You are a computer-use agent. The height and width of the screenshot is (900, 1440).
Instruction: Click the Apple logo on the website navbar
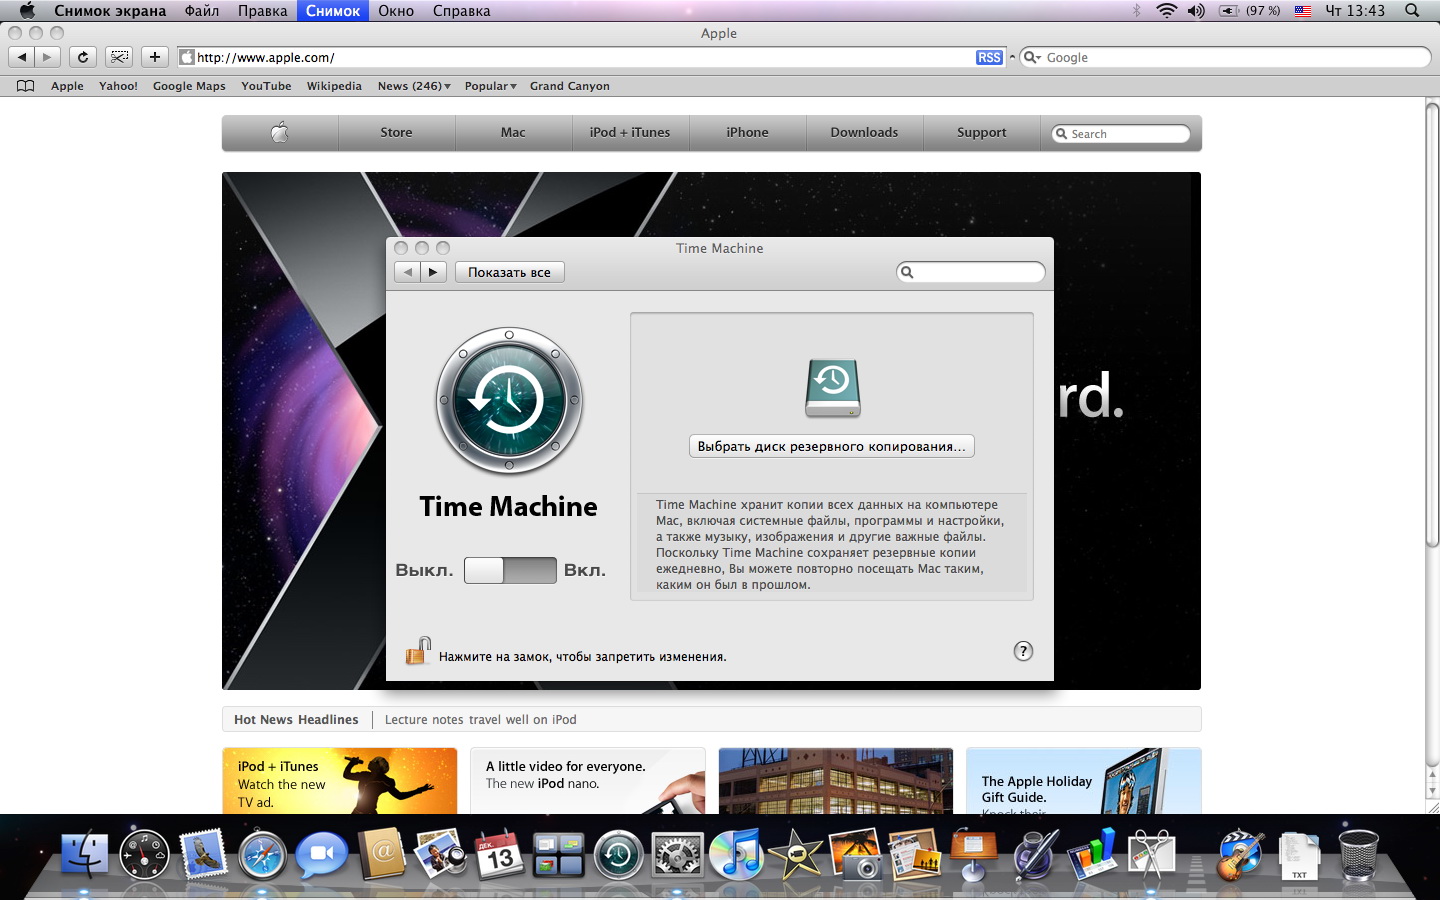click(280, 132)
